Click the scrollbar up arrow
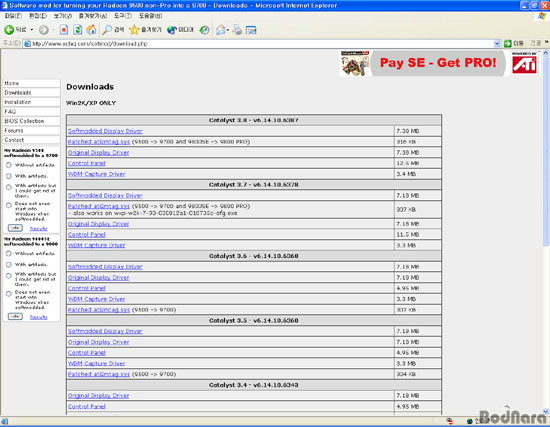 [546, 53]
